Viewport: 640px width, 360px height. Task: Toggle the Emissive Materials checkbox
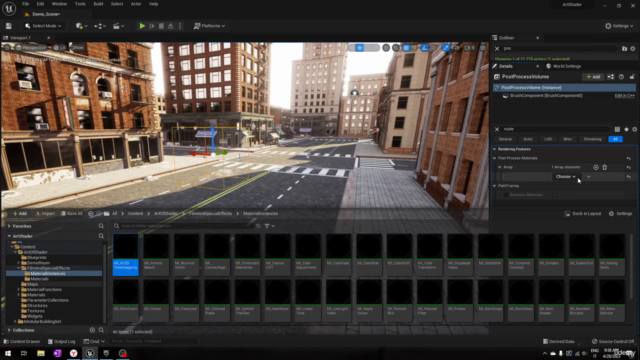point(554,195)
